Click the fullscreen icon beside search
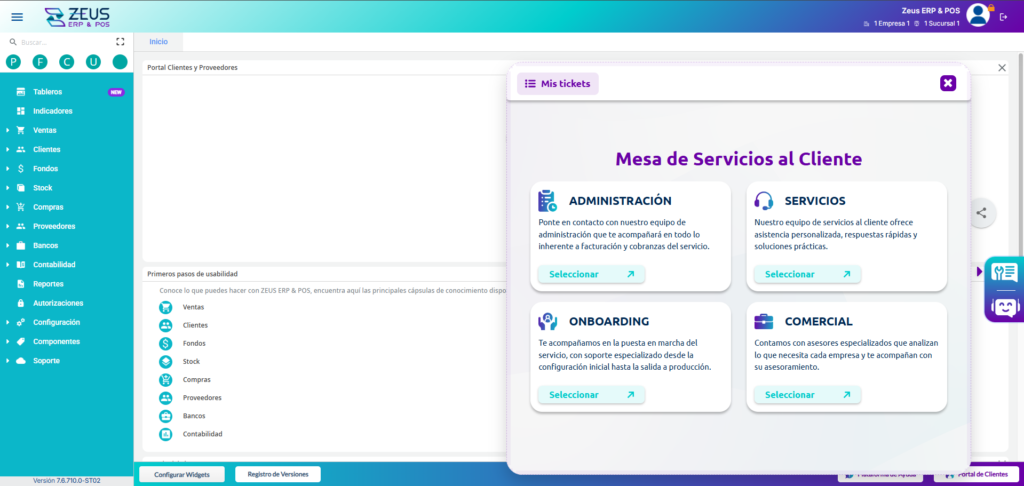 120,42
